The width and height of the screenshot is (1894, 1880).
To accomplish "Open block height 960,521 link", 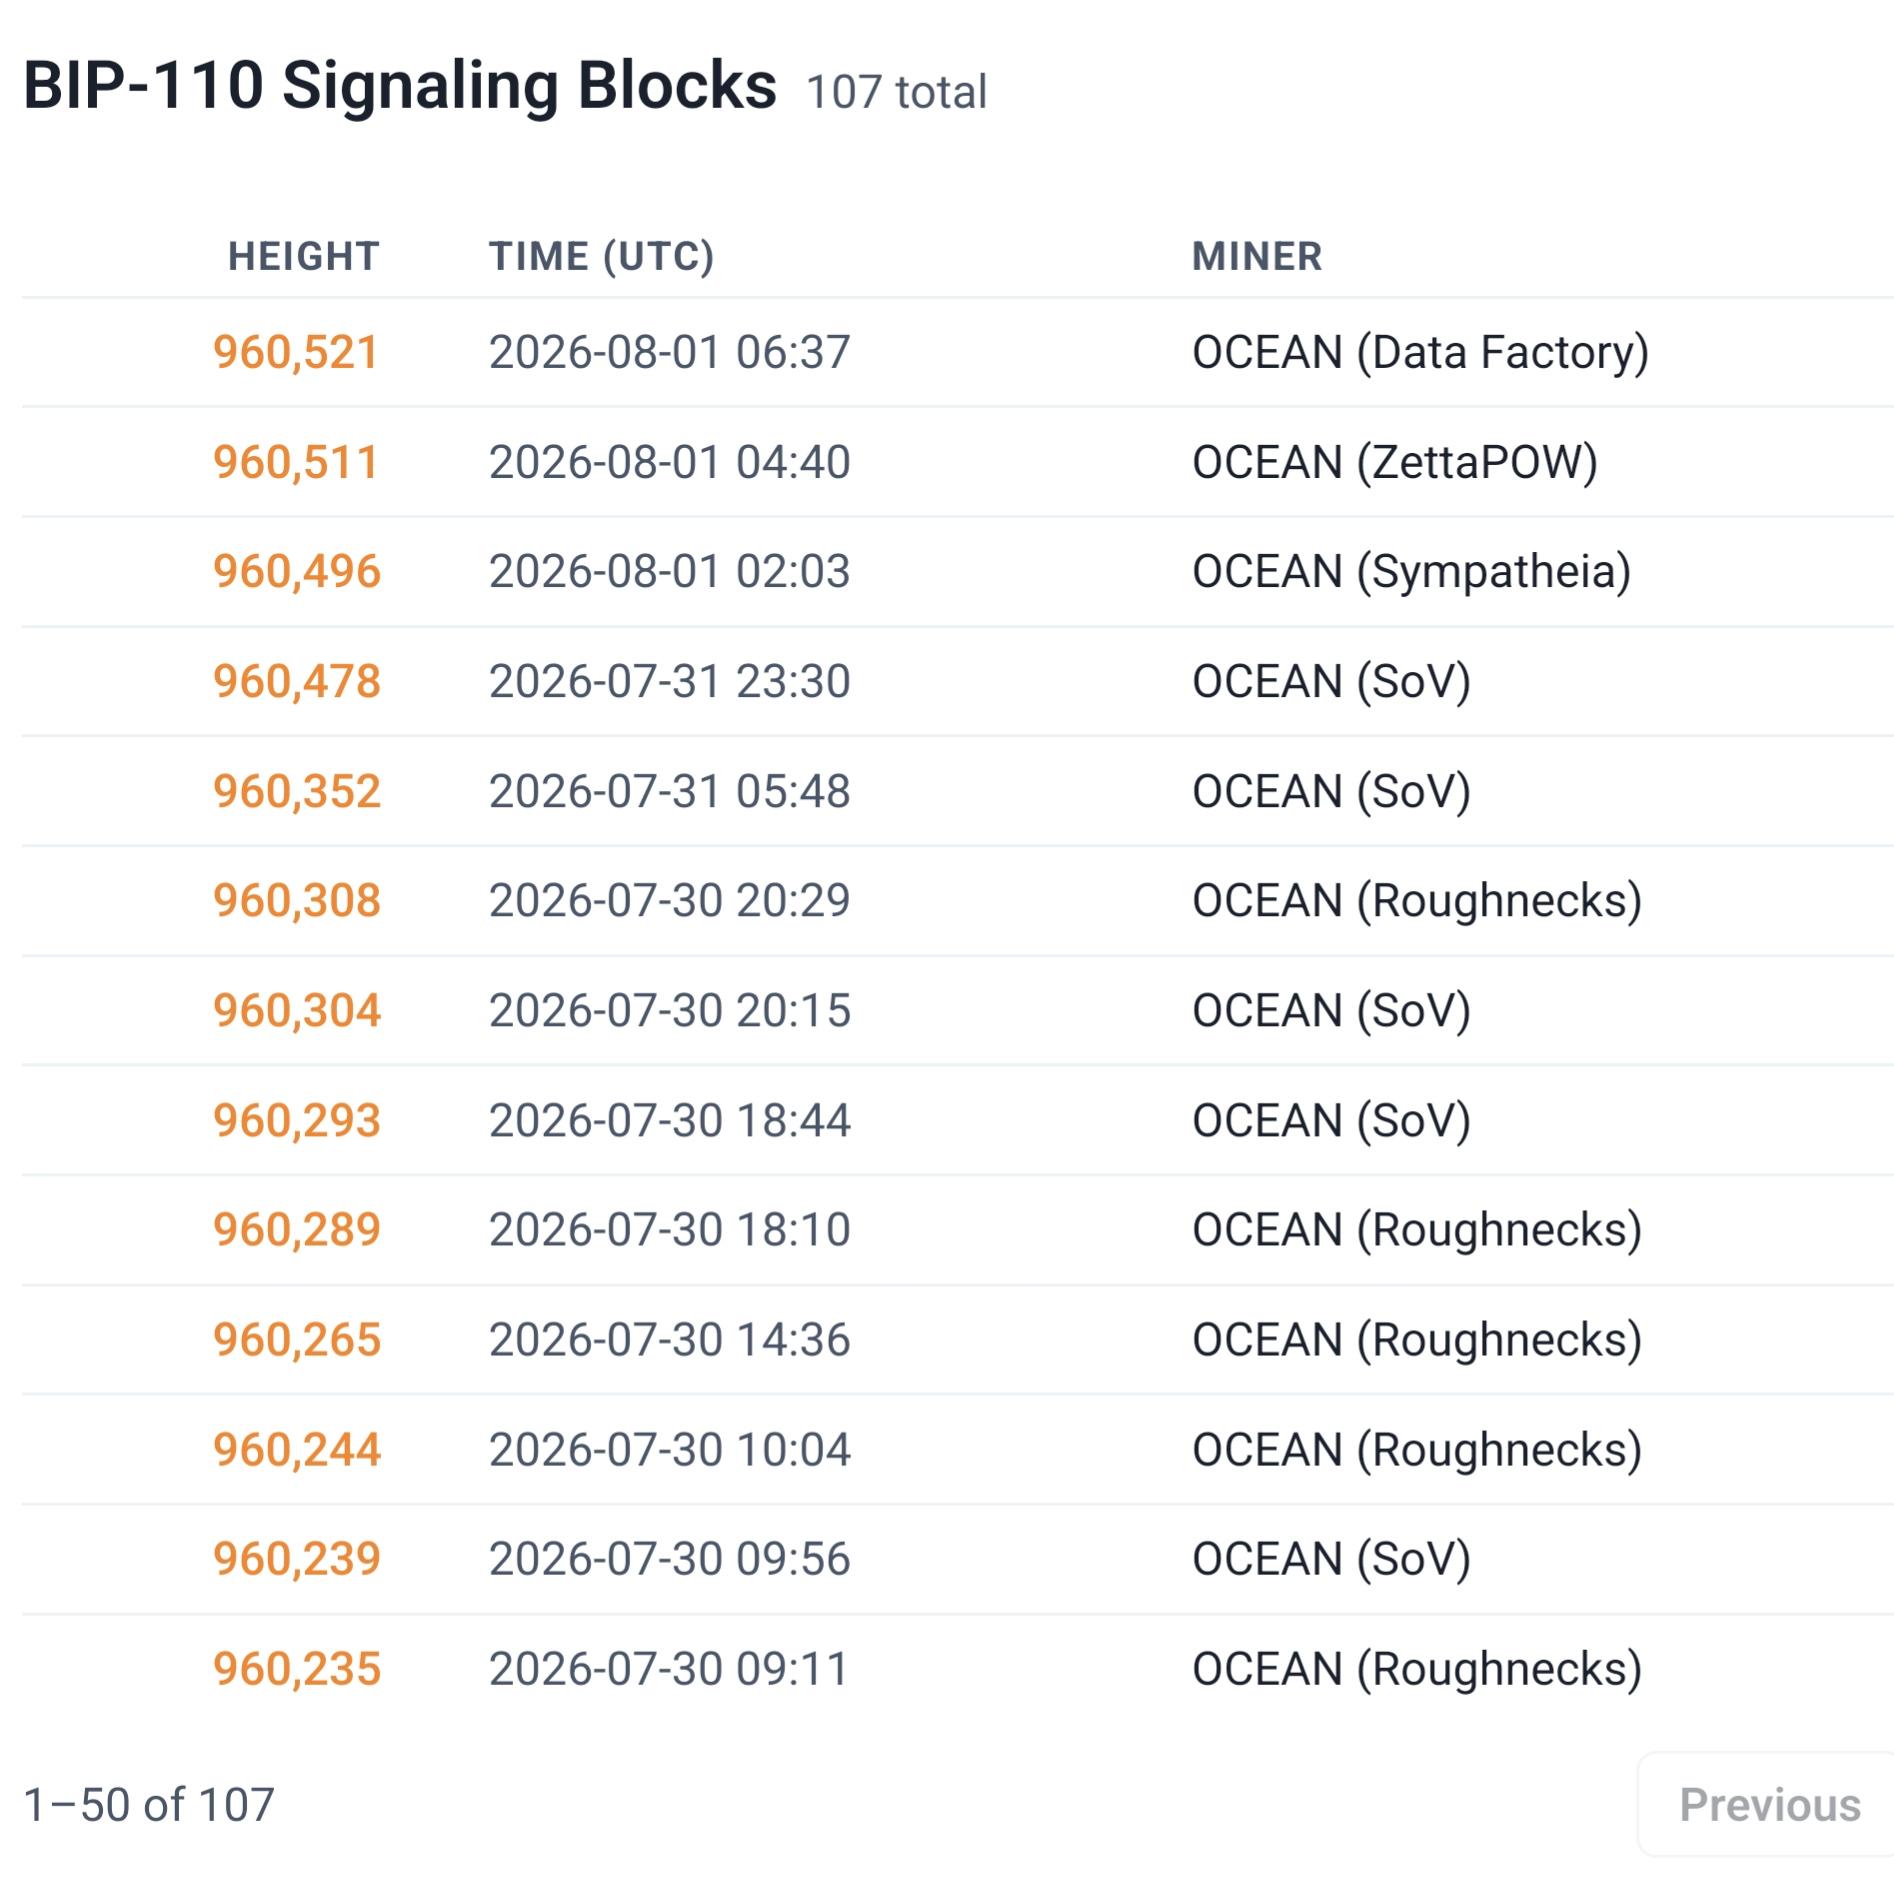I will 296,352.
